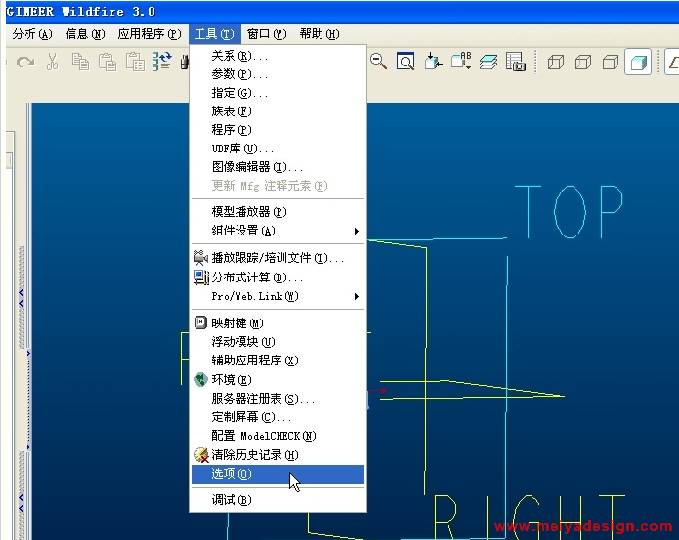This screenshot has height=540, width=679.
Task: Click the Layers icon in toolbar
Action: tap(488, 61)
